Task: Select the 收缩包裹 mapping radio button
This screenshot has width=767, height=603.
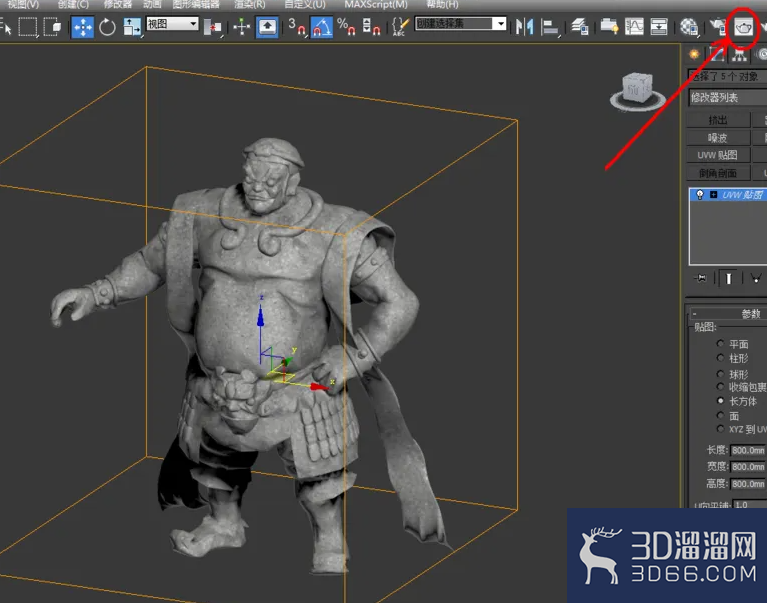Action: [x=721, y=386]
